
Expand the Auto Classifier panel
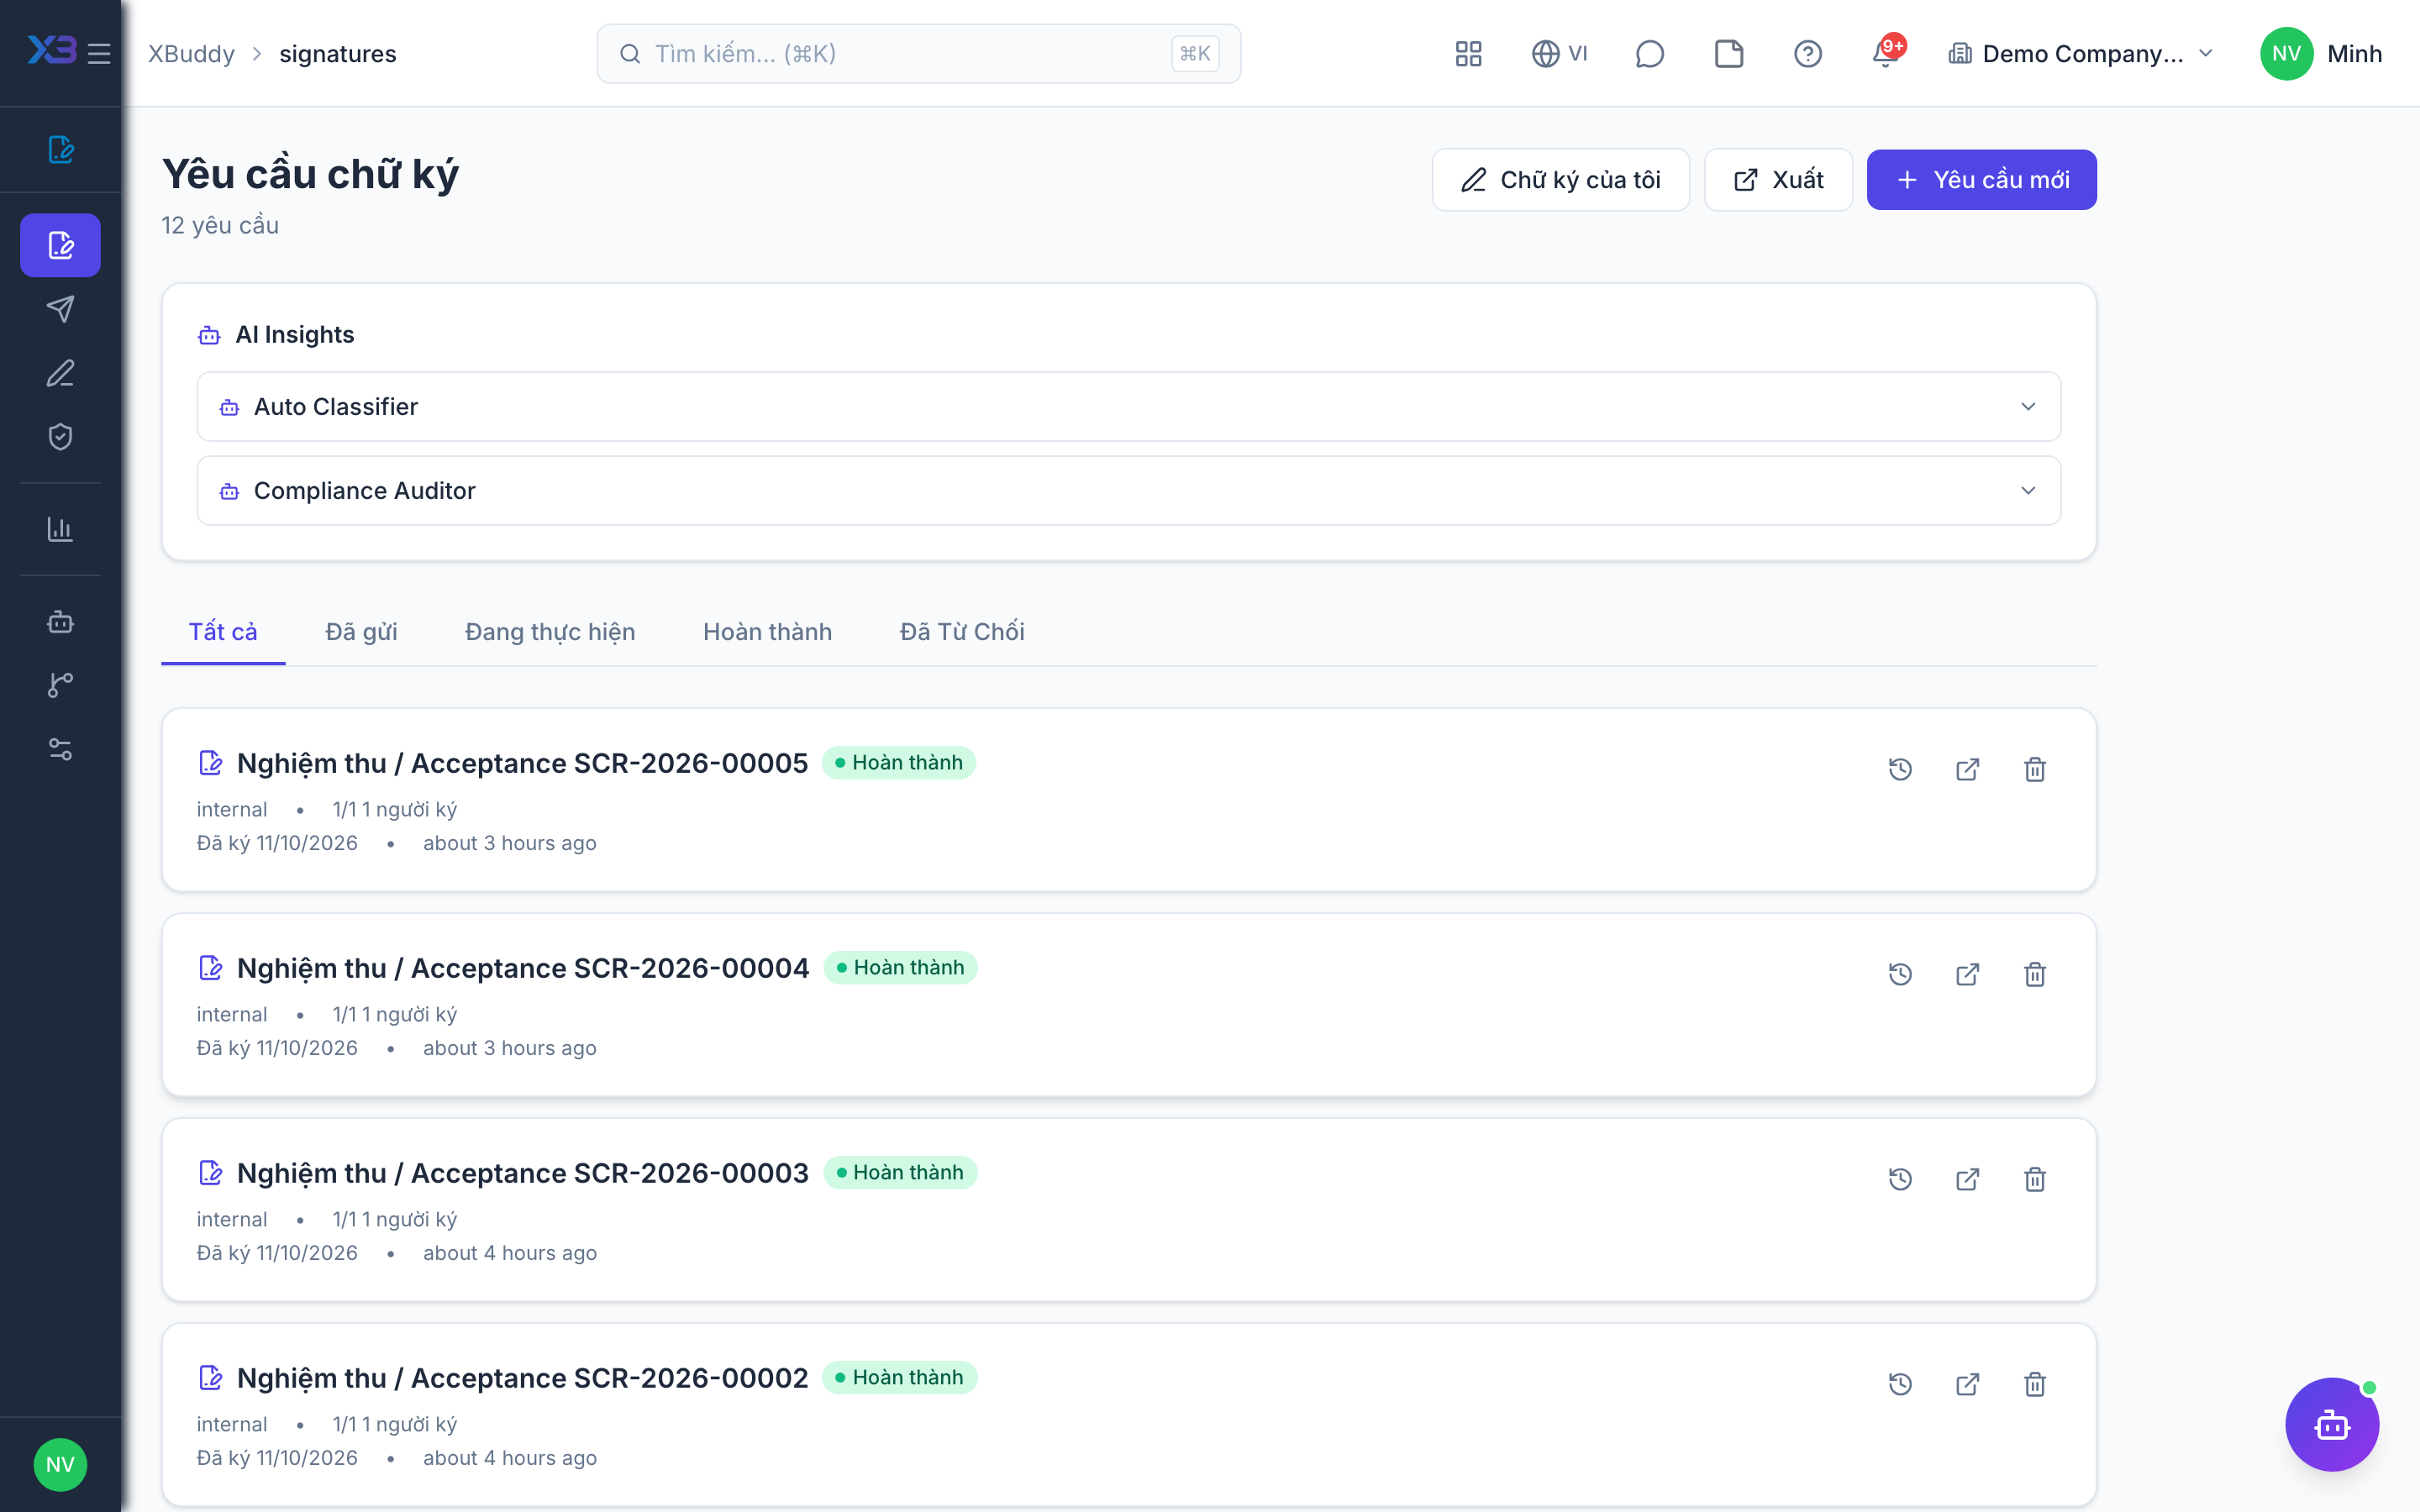1128,406
